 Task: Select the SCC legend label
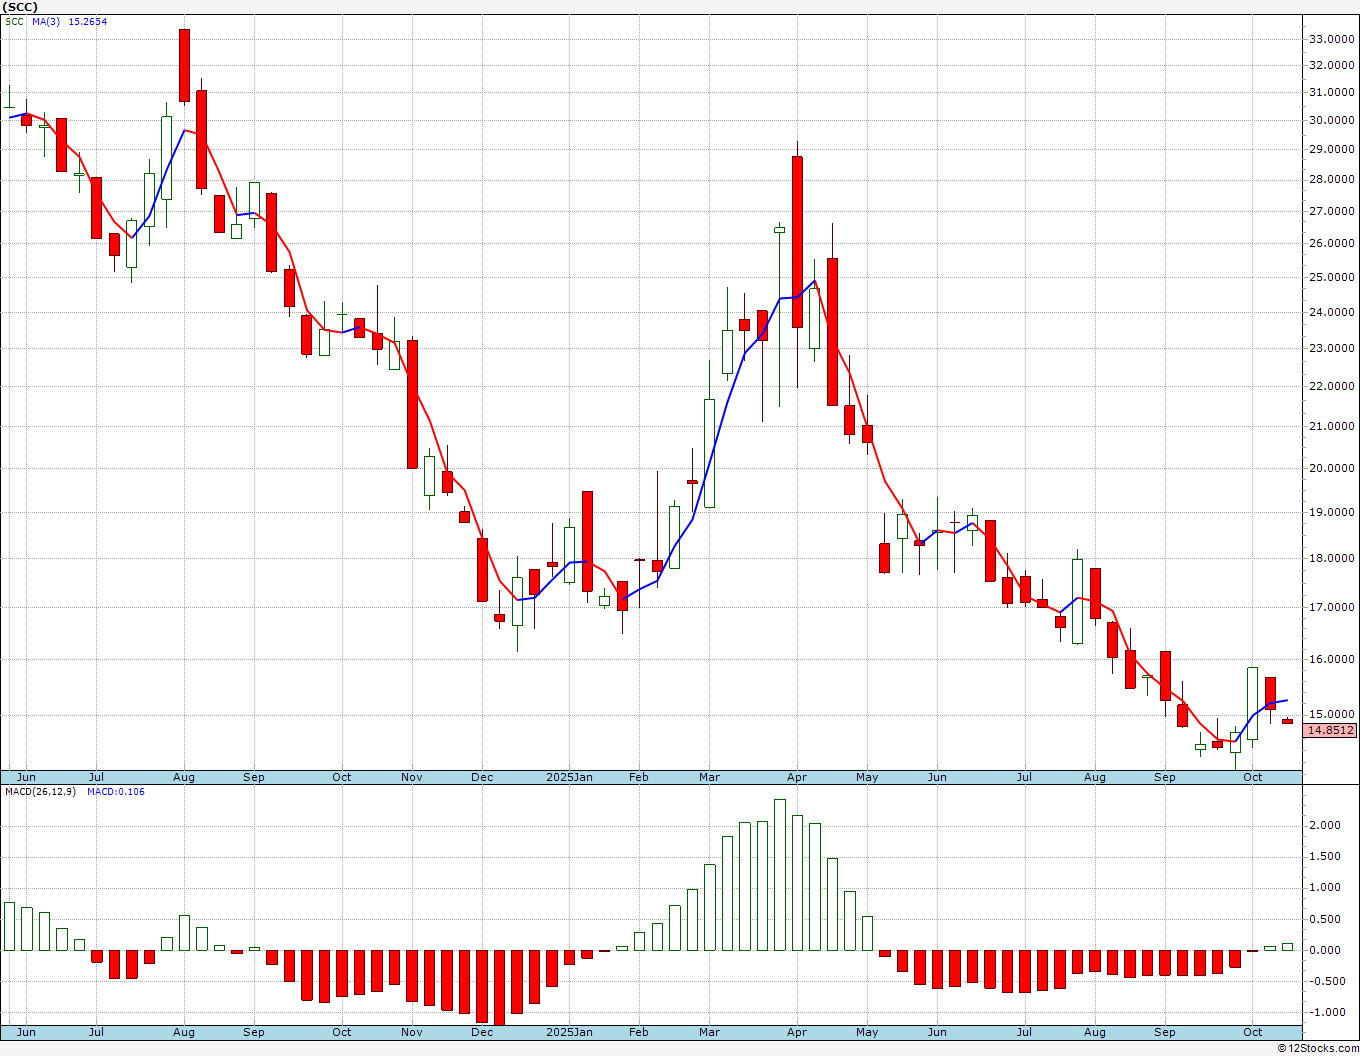pyautogui.click(x=14, y=21)
